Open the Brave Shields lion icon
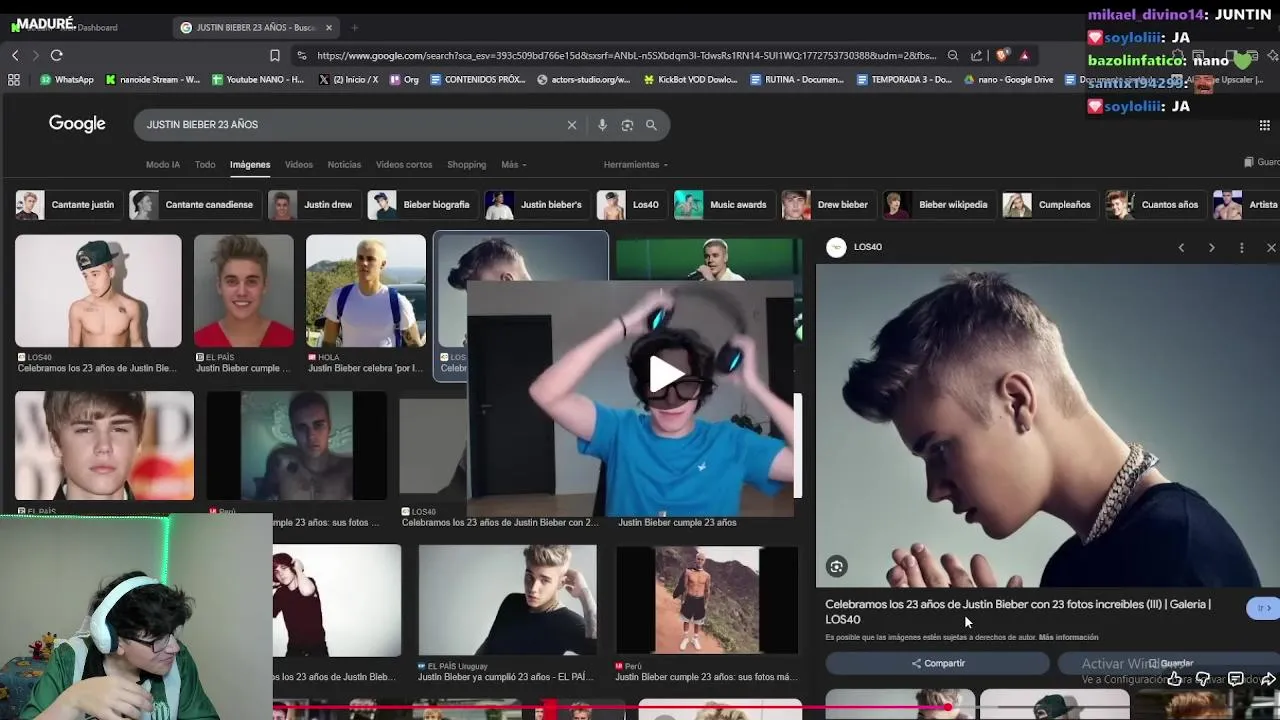Screen dimensions: 1280x720 coord(1002,55)
